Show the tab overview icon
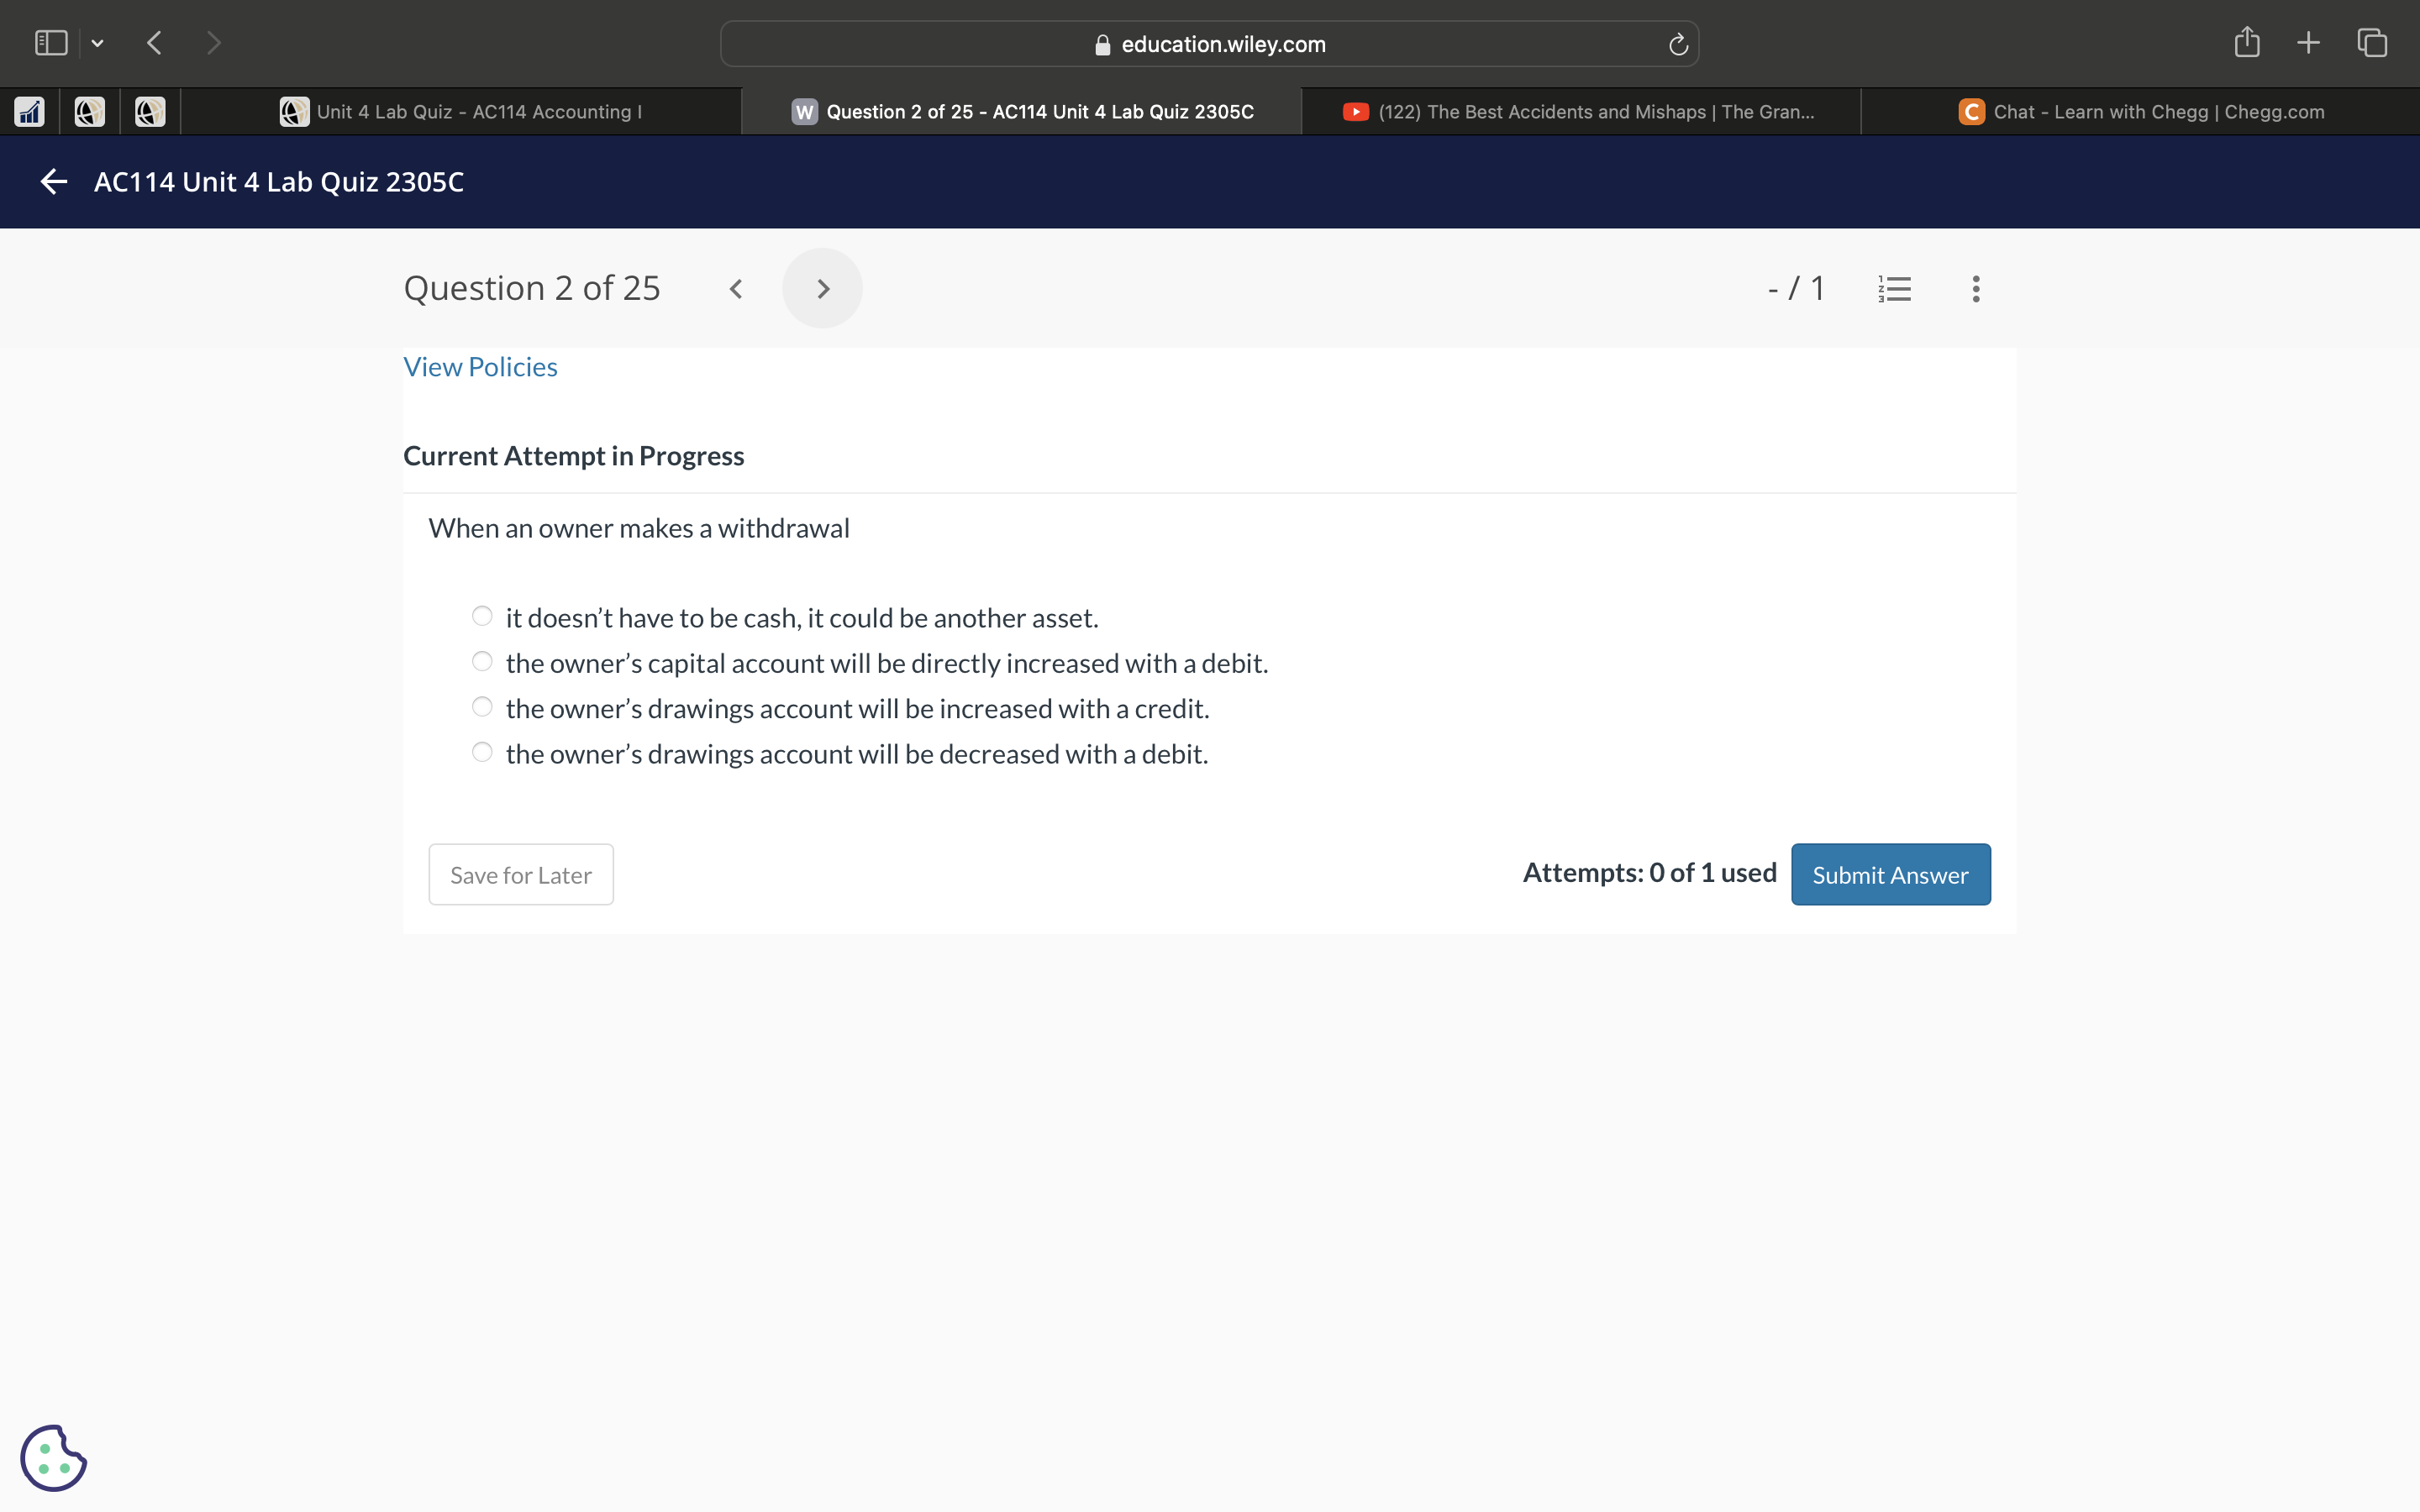 click(x=2372, y=42)
